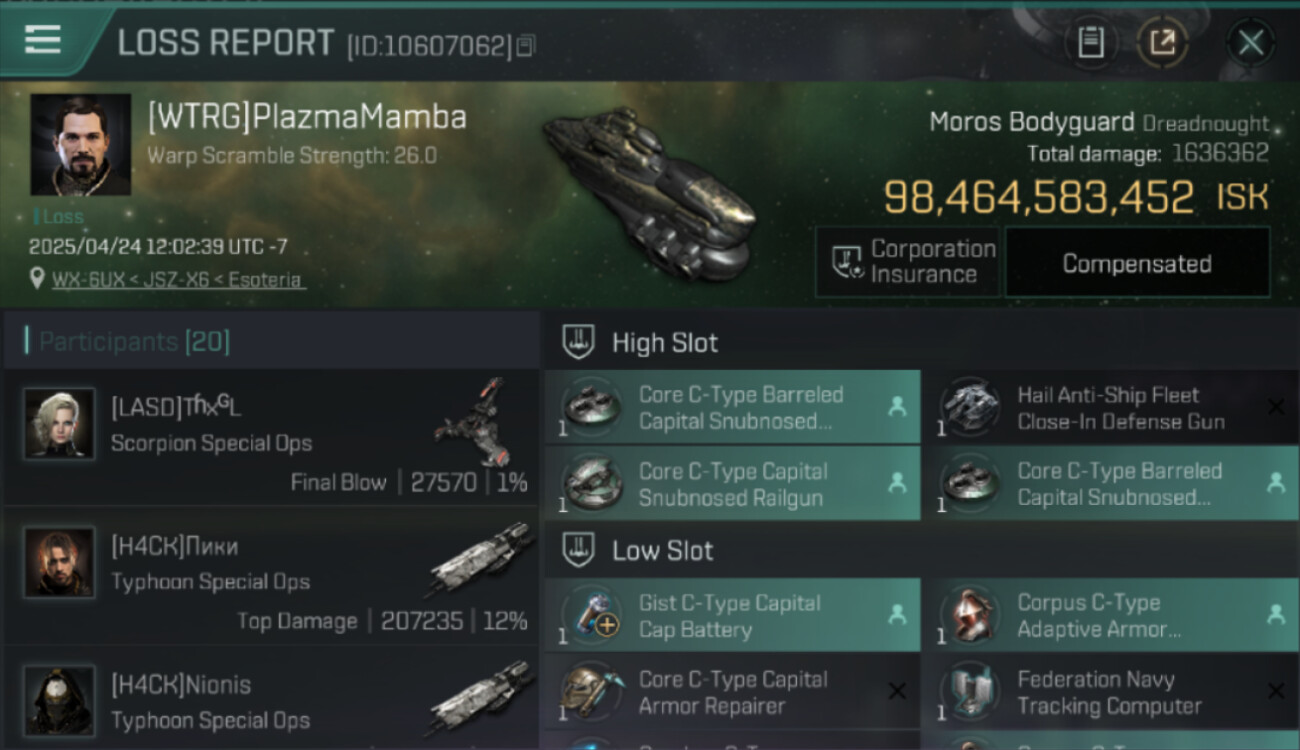Image resolution: width=1300 pixels, height=750 pixels.
Task: Click Nionis's pilot portrait
Action: [x=60, y=699]
